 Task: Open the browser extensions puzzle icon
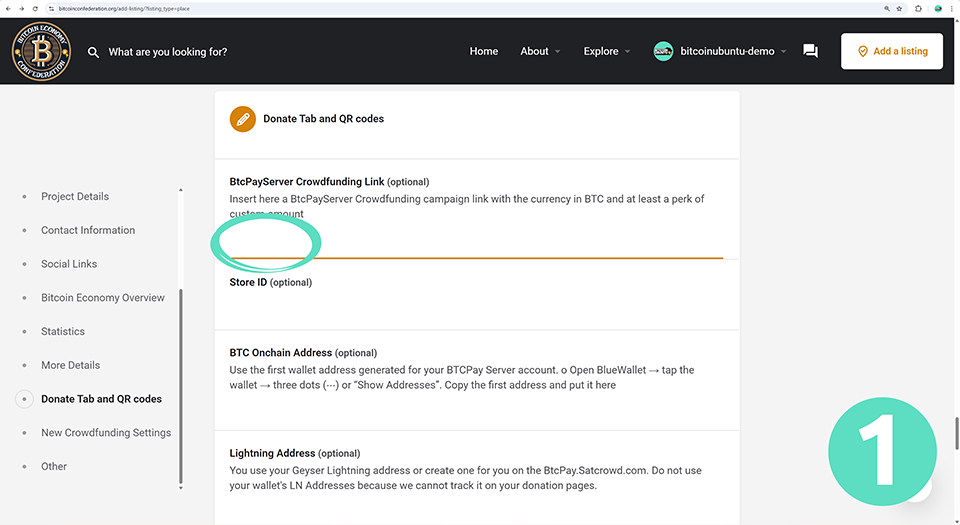918,8
